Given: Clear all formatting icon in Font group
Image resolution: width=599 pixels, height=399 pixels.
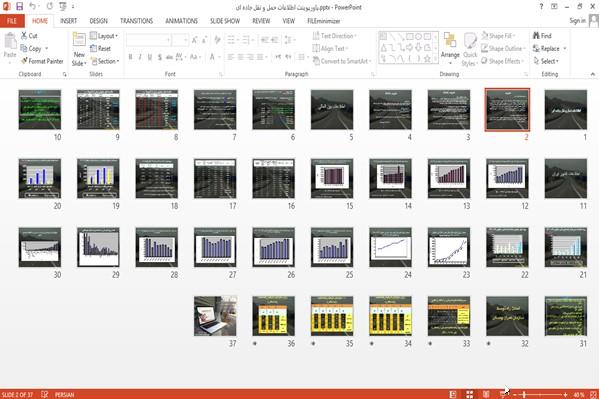Looking at the screenshot, I should 217,40.
